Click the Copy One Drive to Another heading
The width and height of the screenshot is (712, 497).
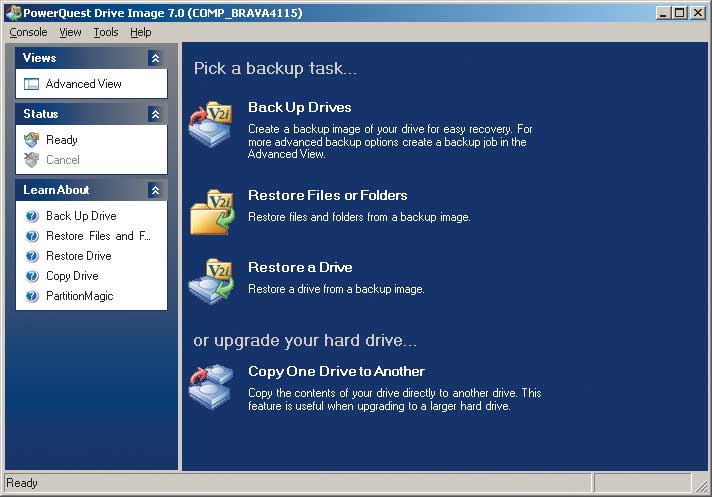coord(336,371)
